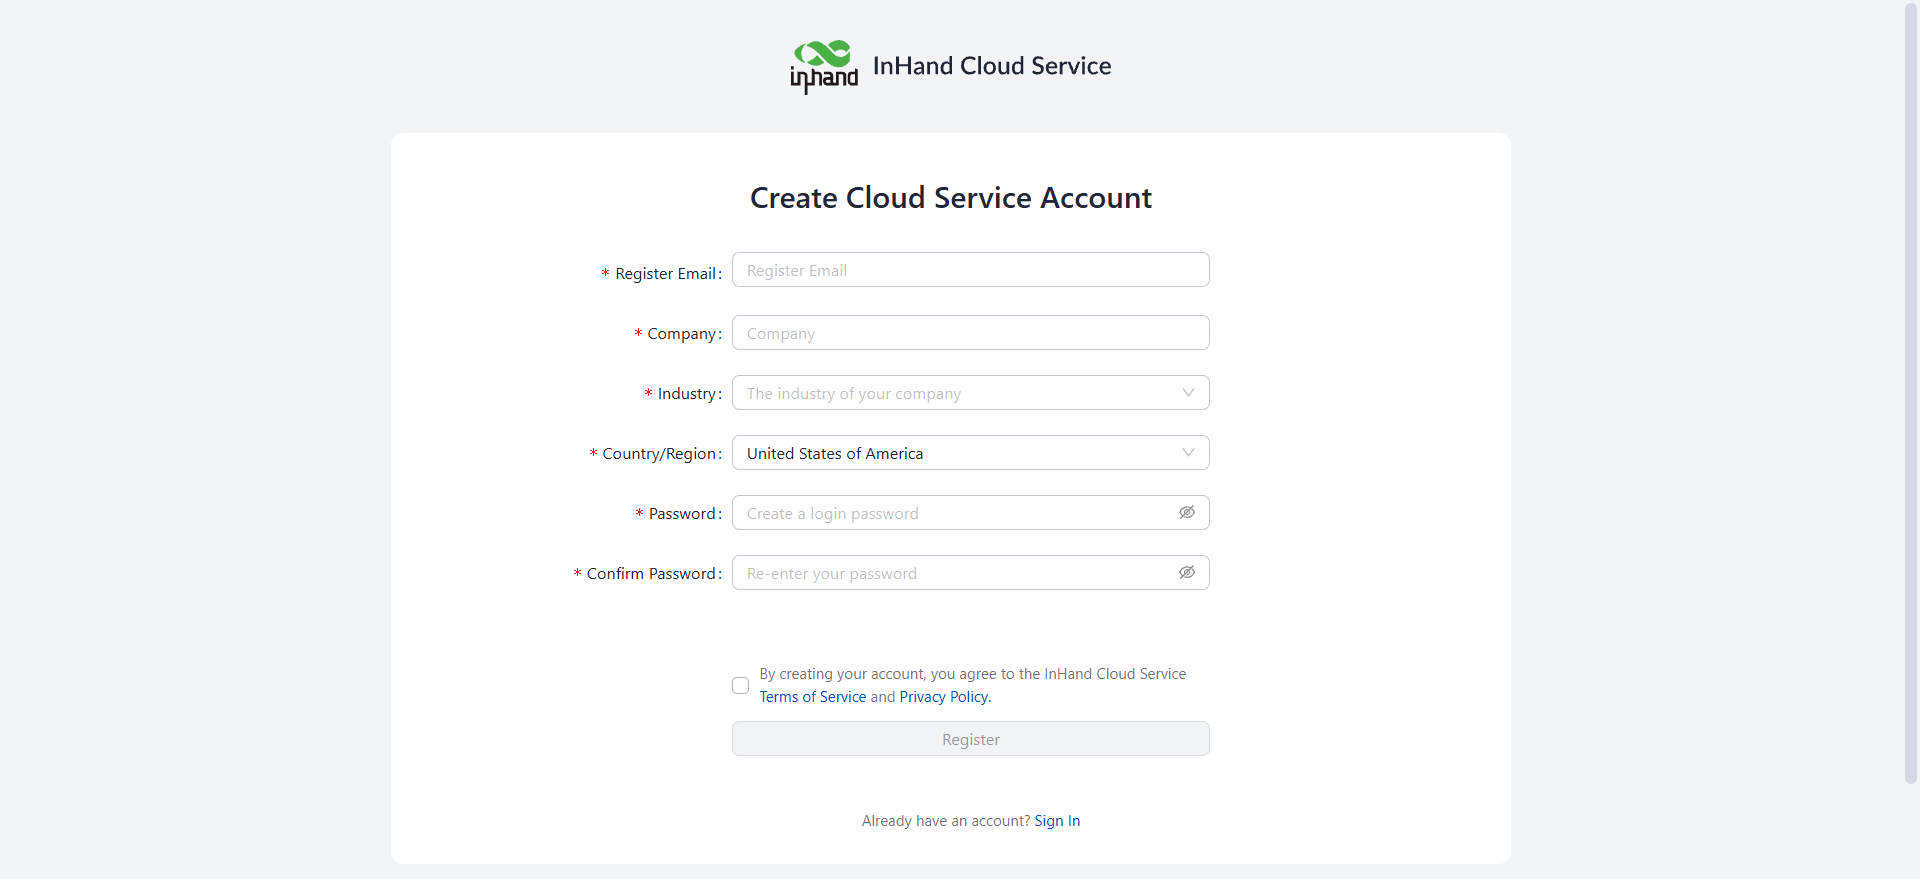Viewport: 1920px width, 879px height.
Task: Click the InHand Cloud Service title text
Action: tap(992, 66)
